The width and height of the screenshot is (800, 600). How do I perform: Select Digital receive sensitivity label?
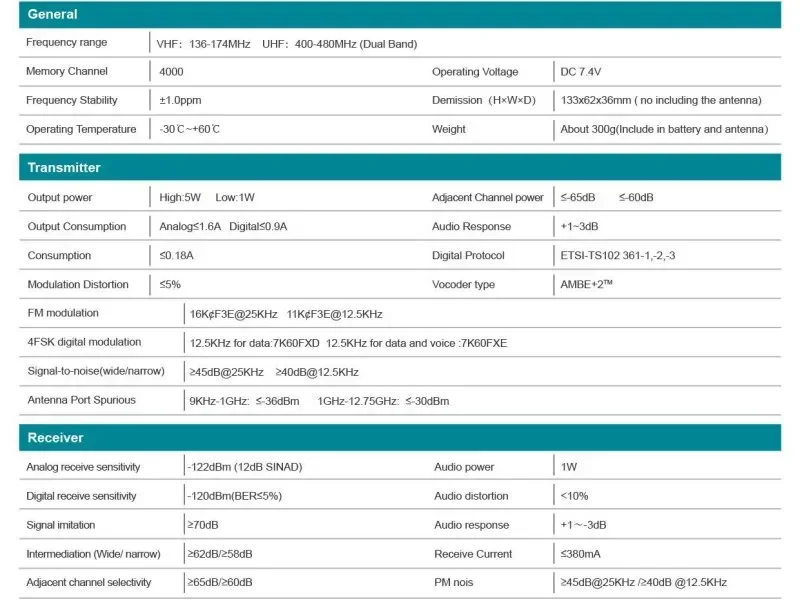[81, 496]
